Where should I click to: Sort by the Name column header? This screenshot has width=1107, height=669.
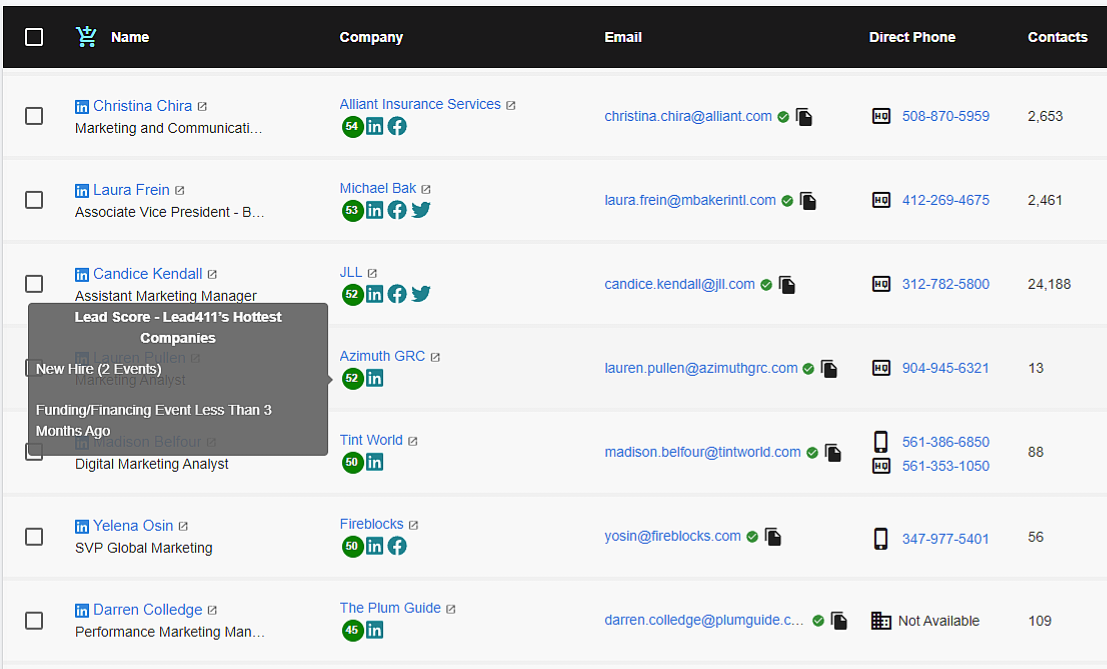click(130, 37)
